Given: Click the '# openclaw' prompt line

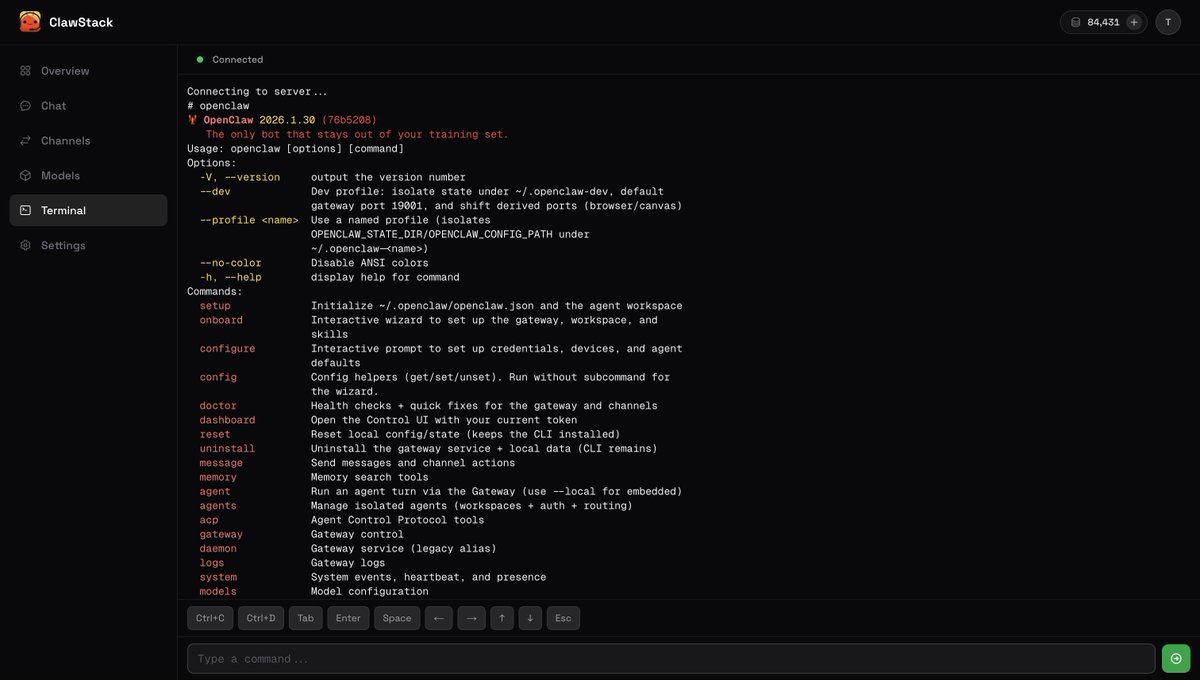Looking at the screenshot, I should pyautogui.click(x=218, y=105).
